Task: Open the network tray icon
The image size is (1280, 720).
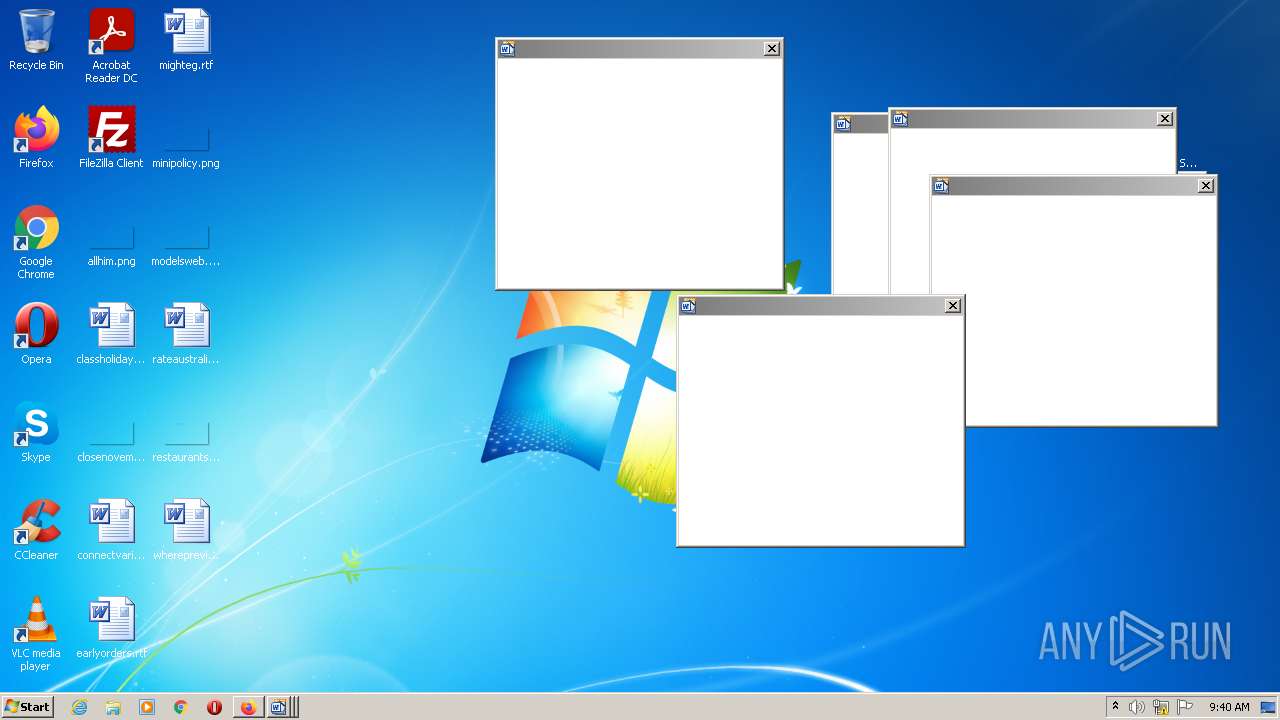Action: tap(1161, 707)
